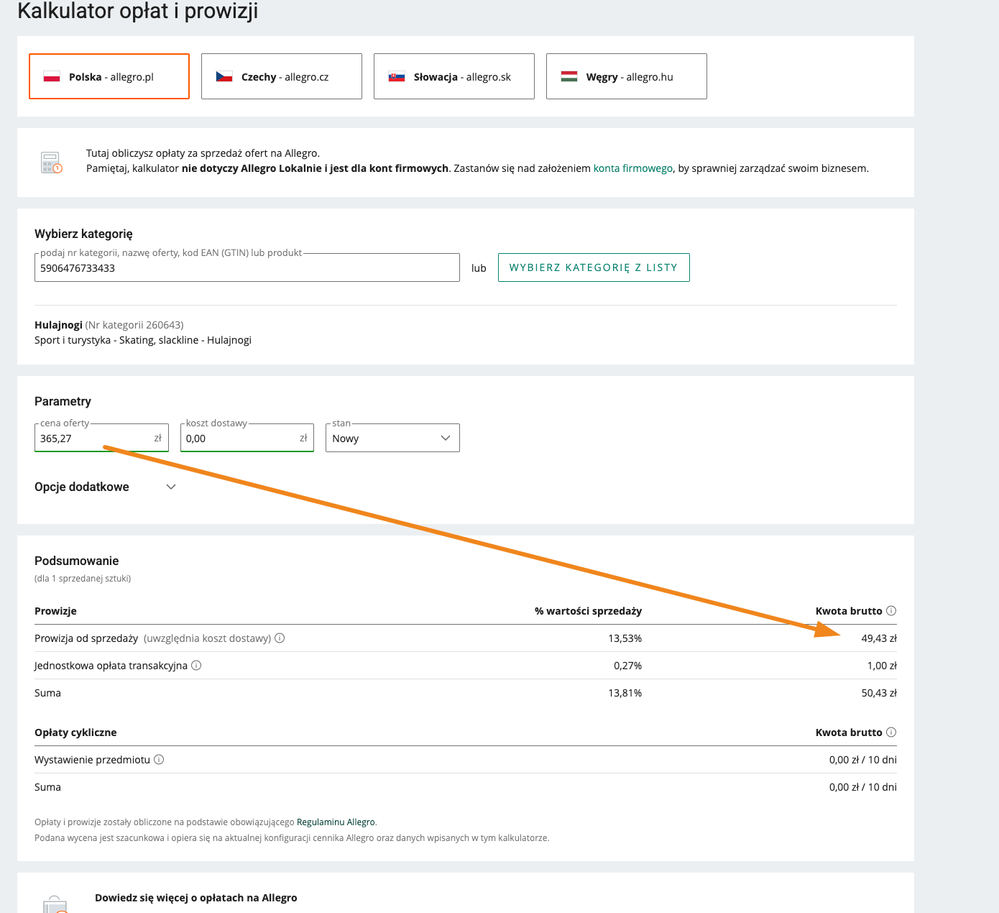The height and width of the screenshot is (913, 999).
Task: Click info icon beside Opłaty cykliczne Kwota brutto
Action: pos(891,732)
